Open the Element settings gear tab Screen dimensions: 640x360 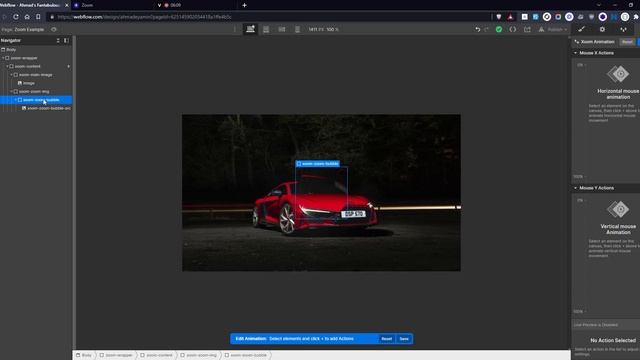(x=602, y=29)
